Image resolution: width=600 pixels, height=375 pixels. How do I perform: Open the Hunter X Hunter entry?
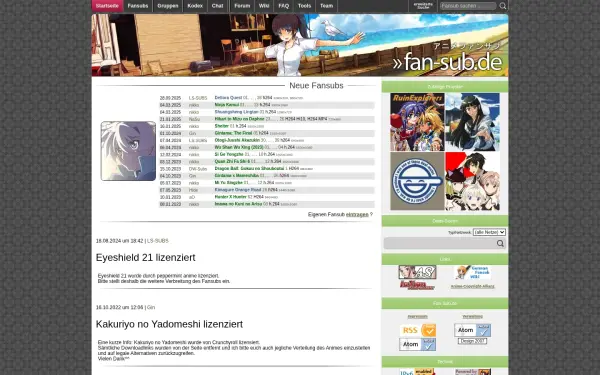[x=230, y=197]
